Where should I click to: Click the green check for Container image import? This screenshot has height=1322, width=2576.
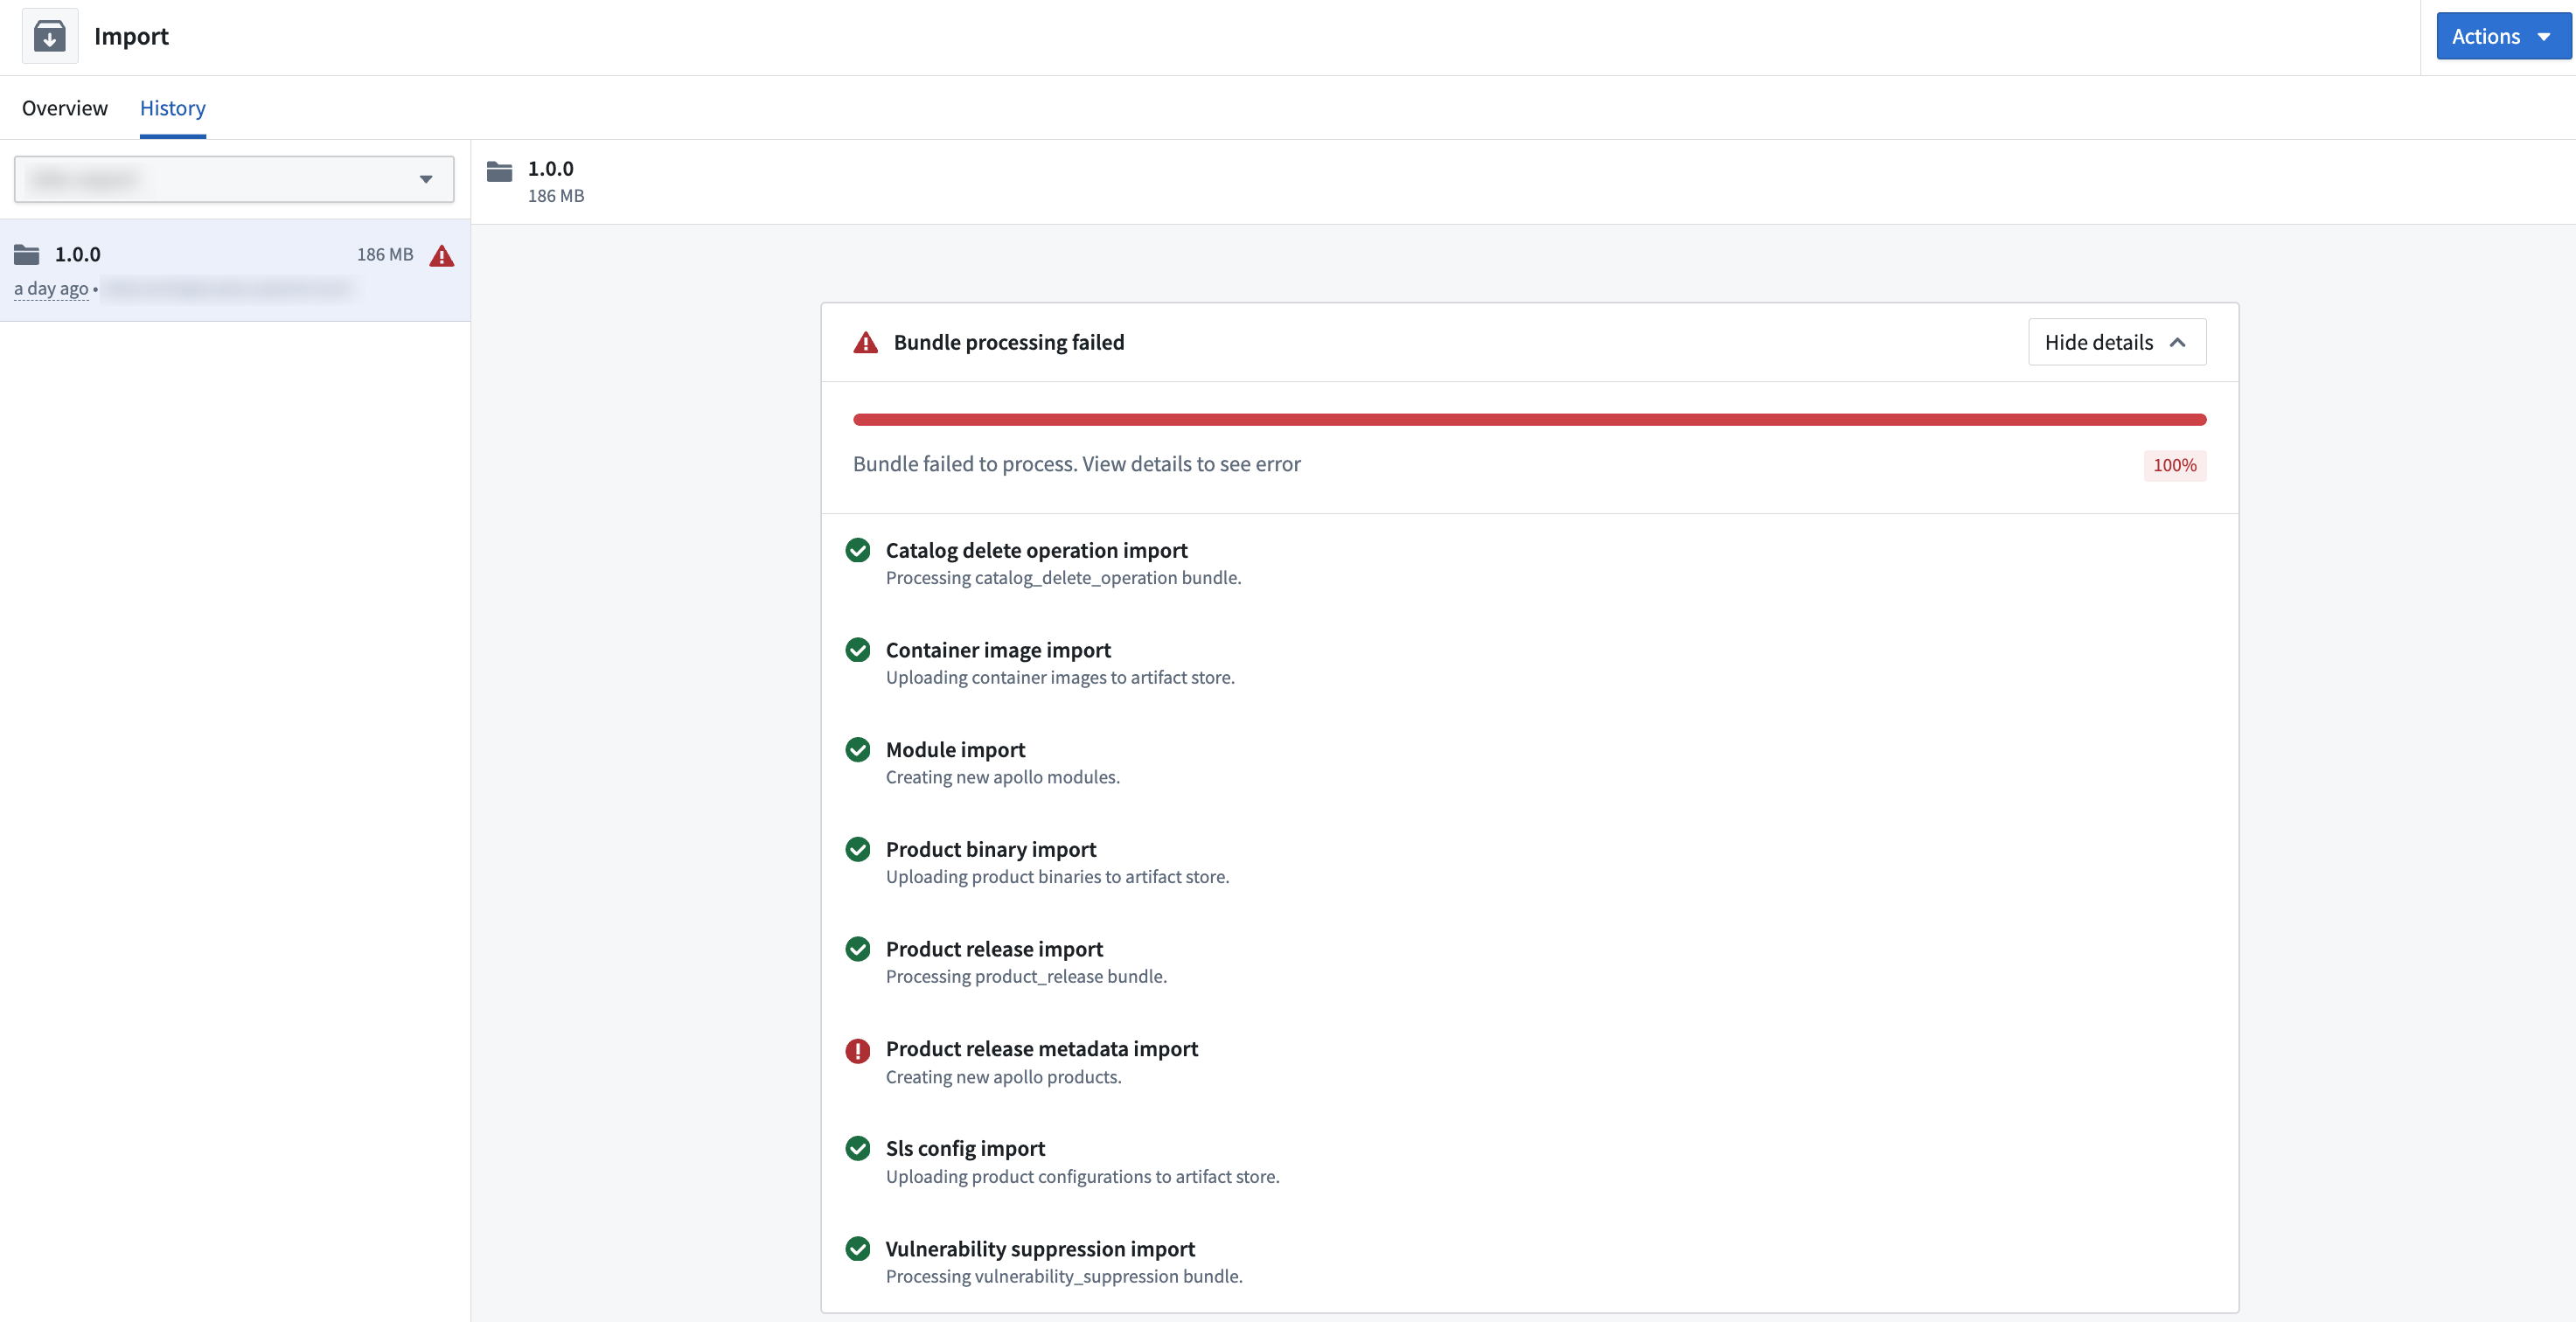(858, 651)
